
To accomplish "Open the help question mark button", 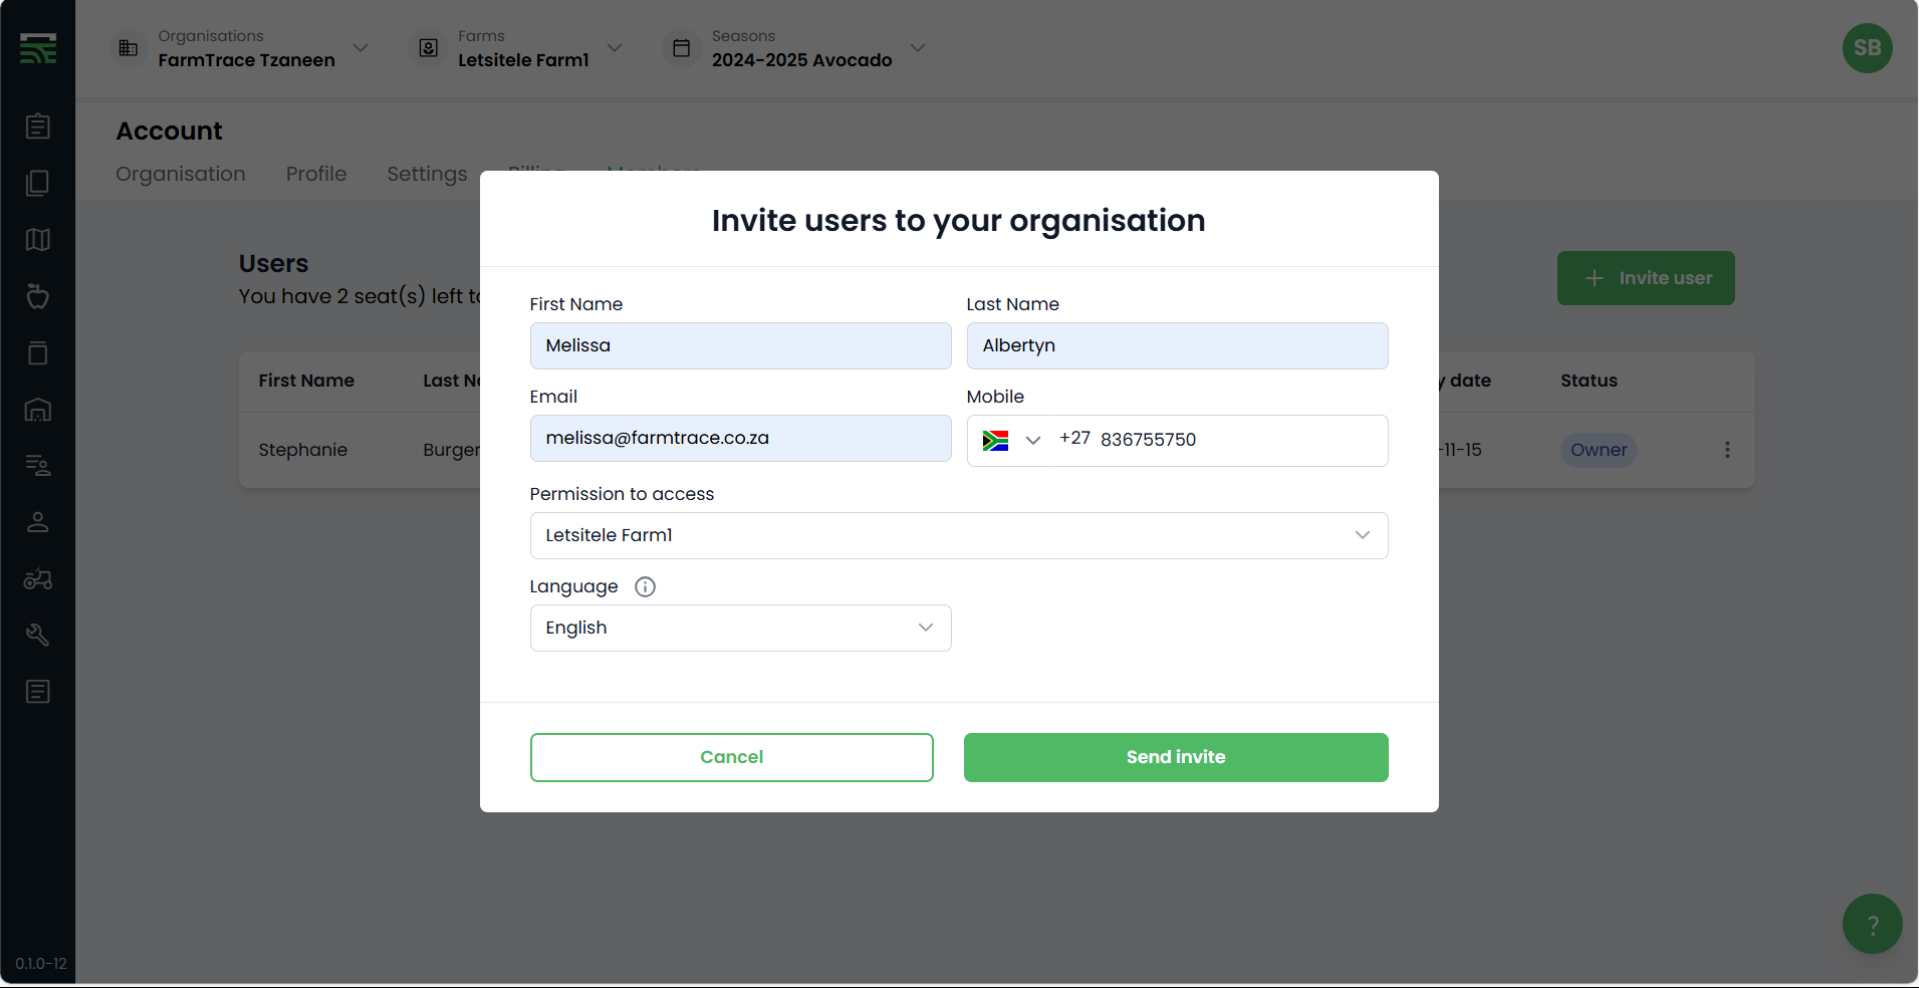I will [x=1872, y=924].
